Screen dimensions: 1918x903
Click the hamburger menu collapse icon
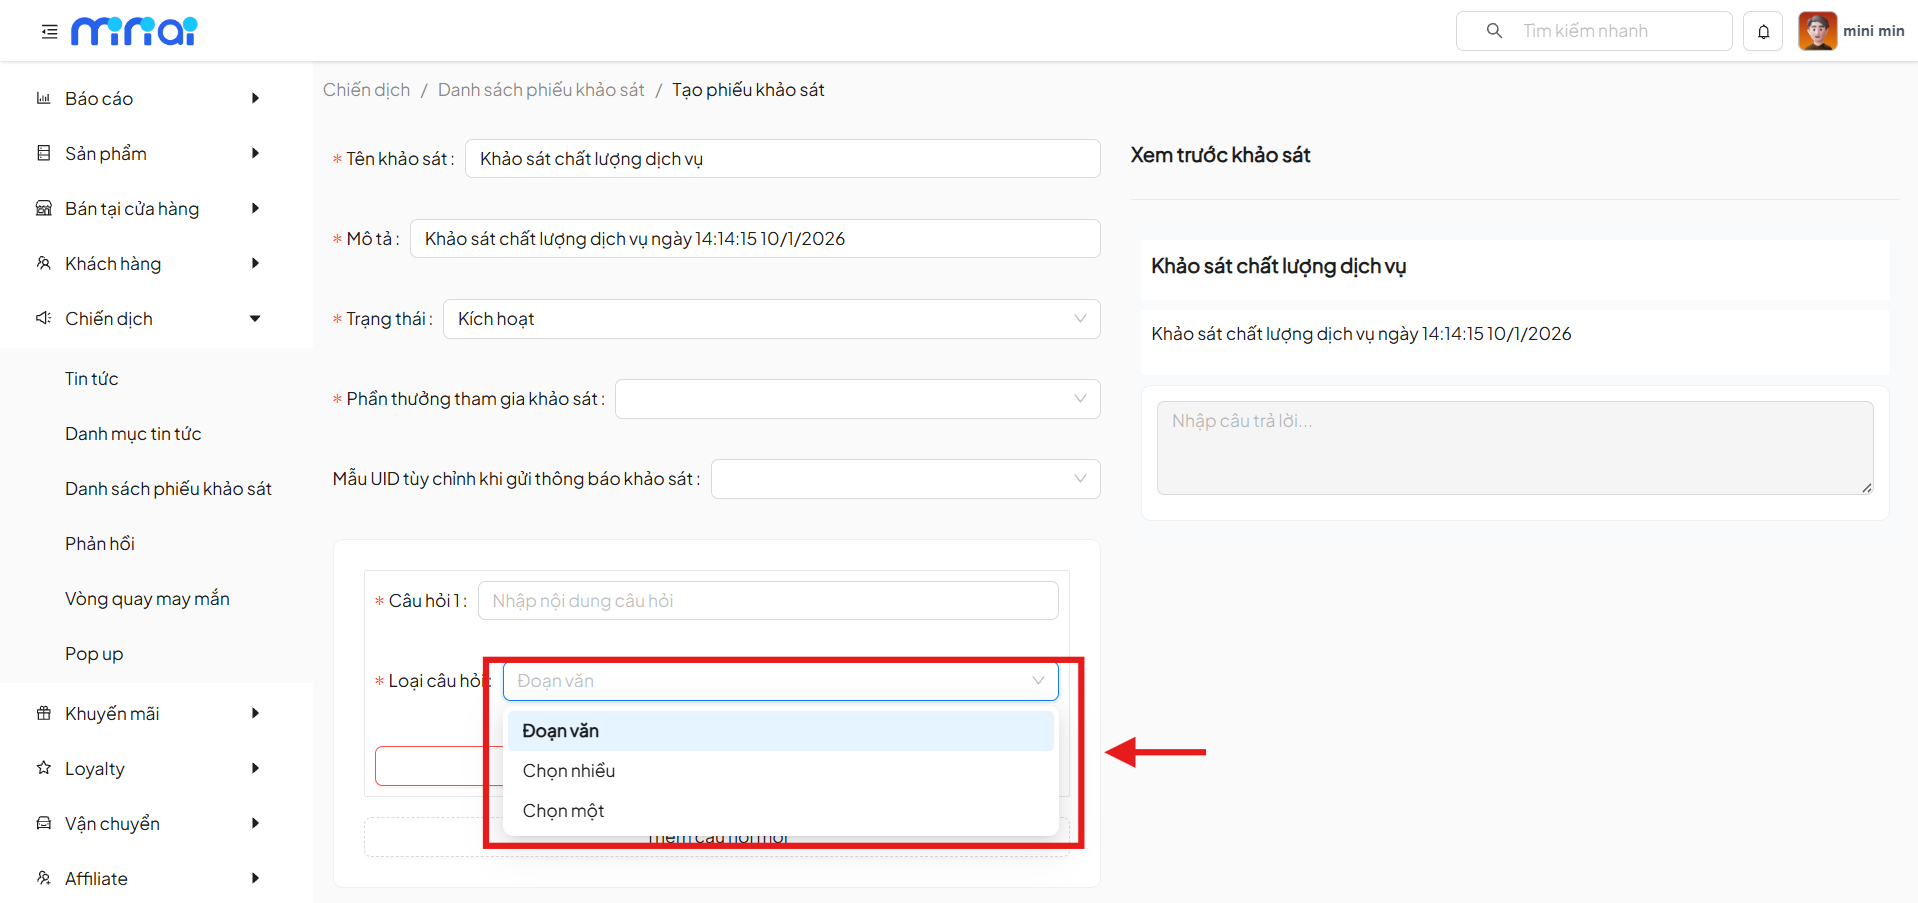(x=49, y=32)
